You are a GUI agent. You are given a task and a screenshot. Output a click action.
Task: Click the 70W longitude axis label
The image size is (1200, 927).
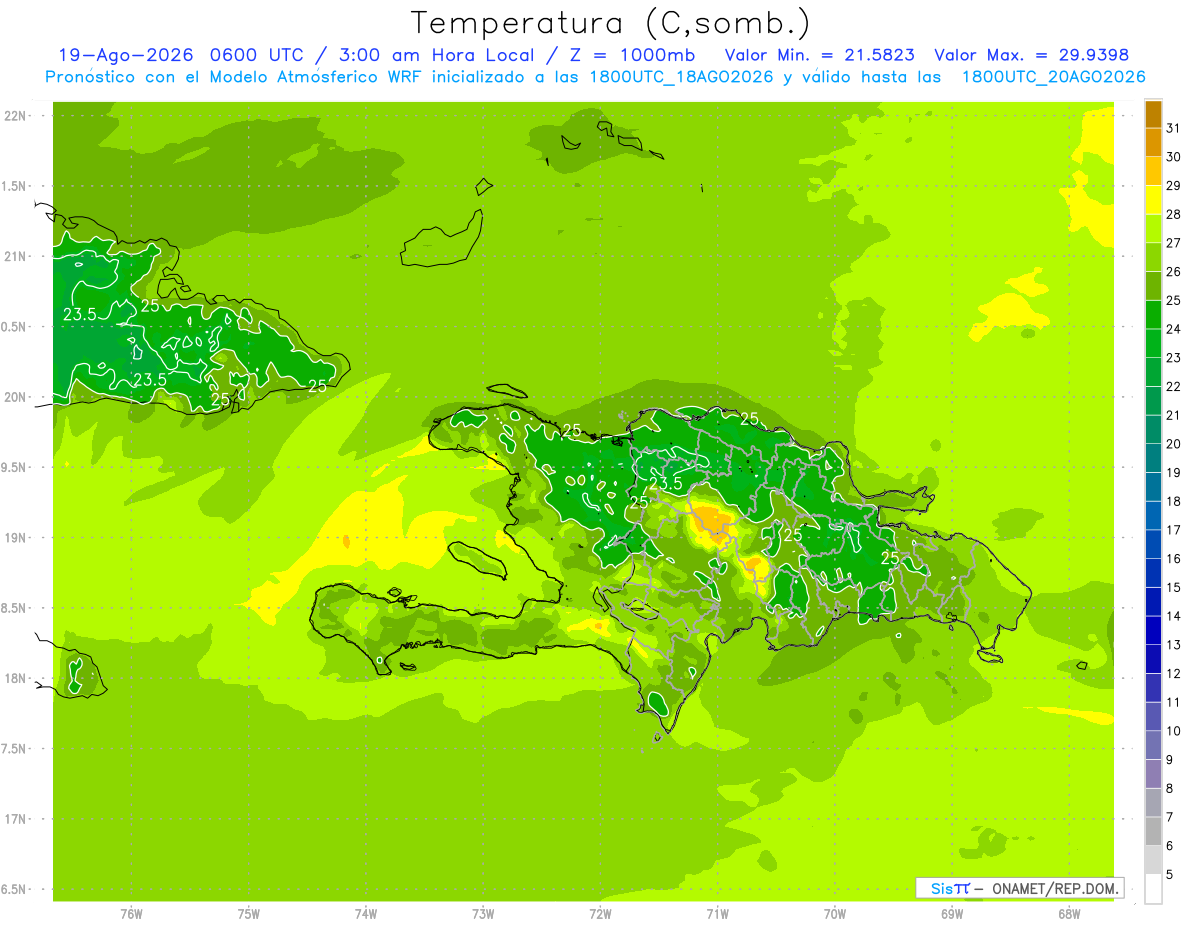click(835, 914)
